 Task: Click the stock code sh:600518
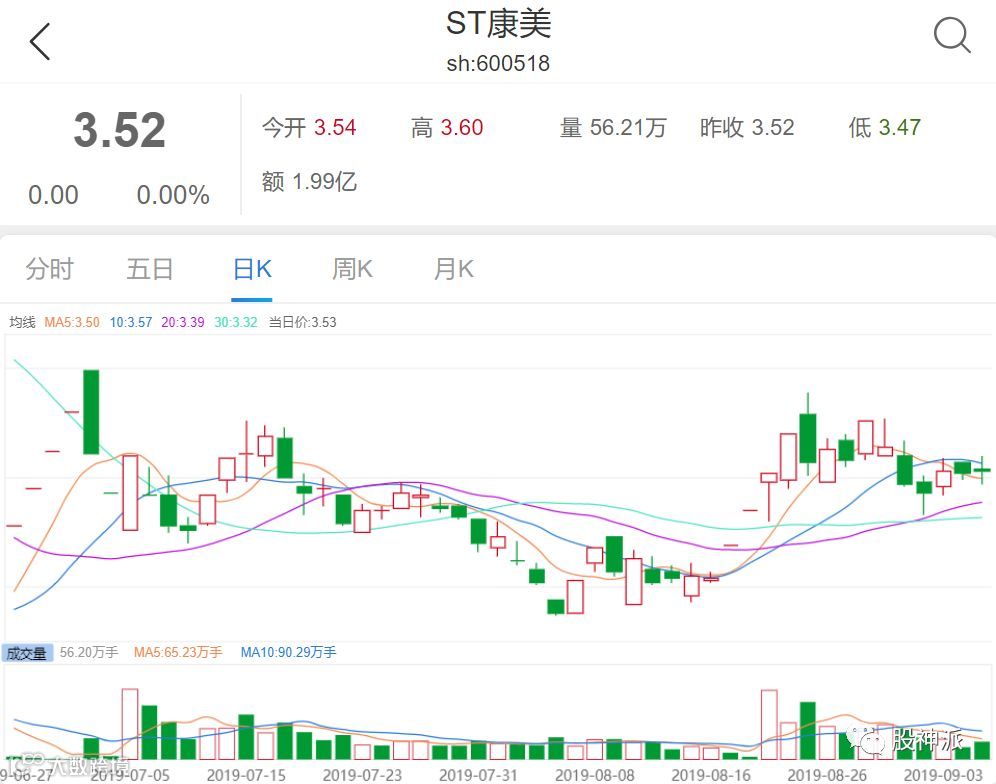tap(498, 64)
